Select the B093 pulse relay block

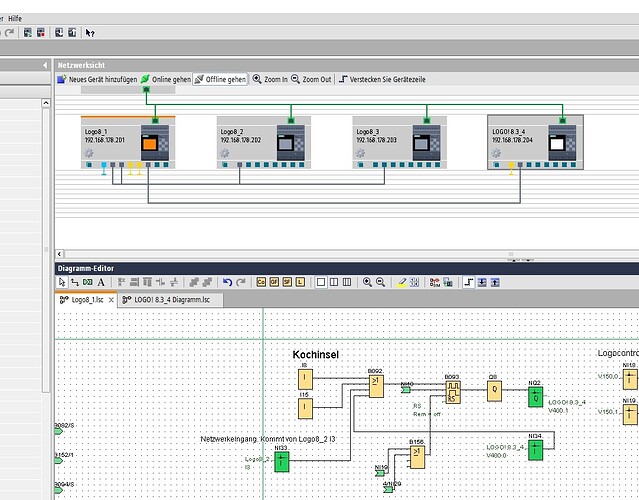tap(453, 392)
